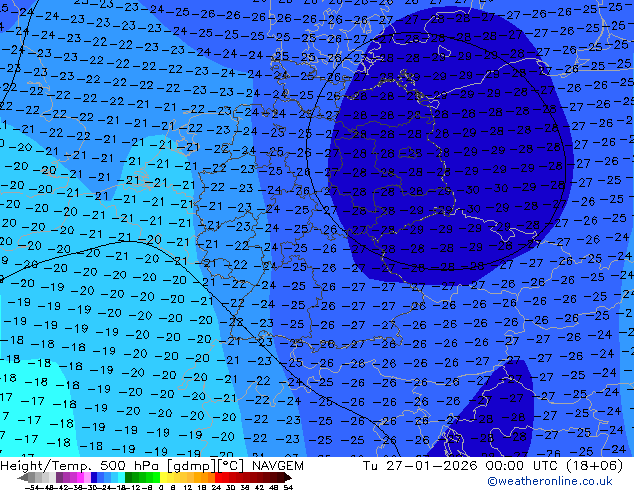Viewport: 634px width, 490px height.
Task: Pick the yellow legend color at 0
Action: point(163,477)
